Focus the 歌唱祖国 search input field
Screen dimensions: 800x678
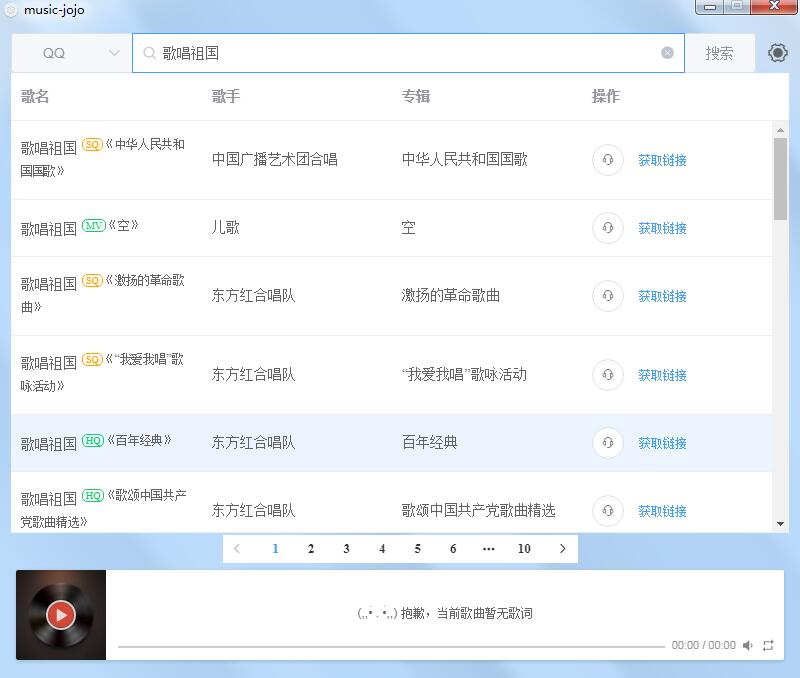pyautogui.click(x=408, y=53)
